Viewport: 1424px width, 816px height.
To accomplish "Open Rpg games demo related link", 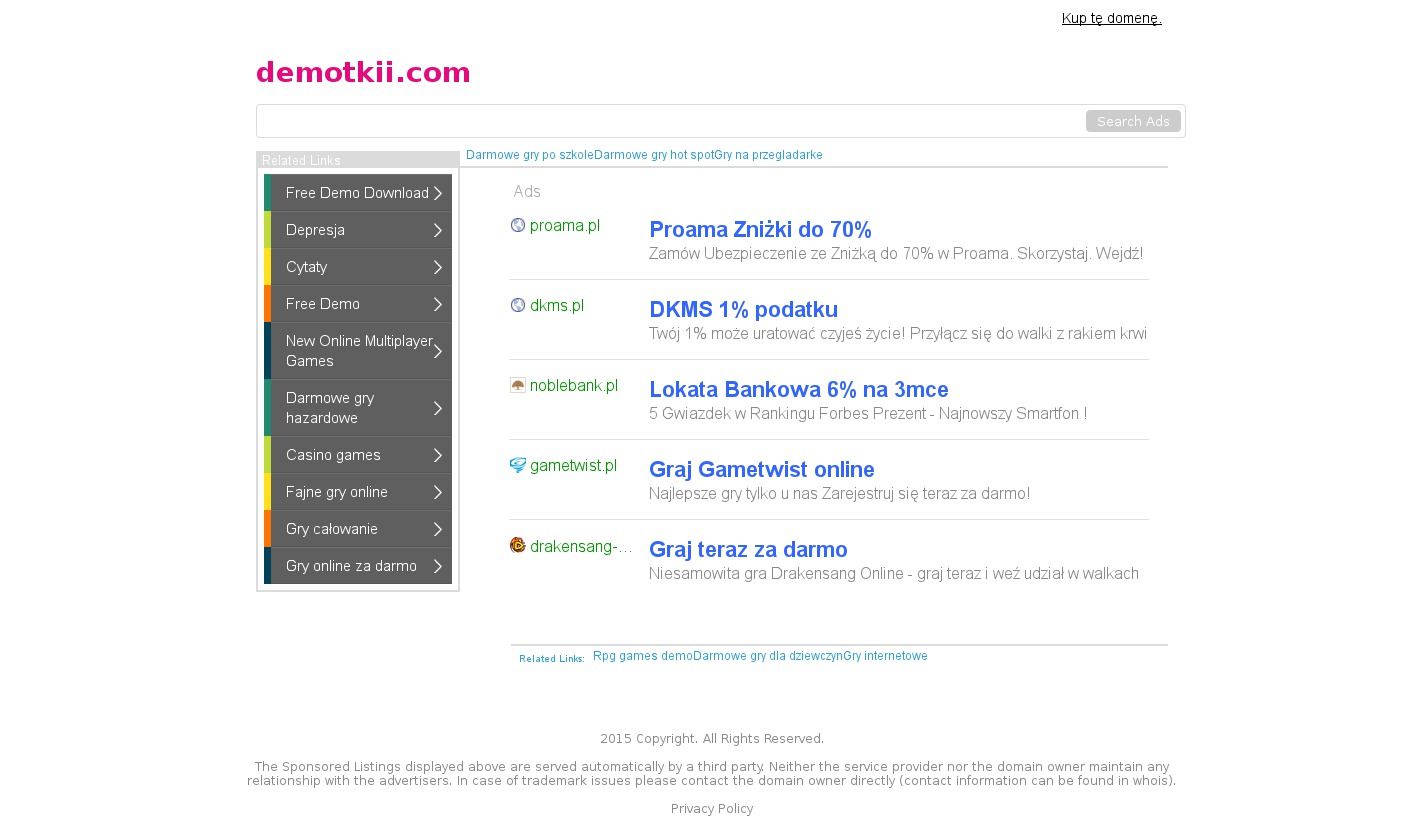I will [x=643, y=656].
